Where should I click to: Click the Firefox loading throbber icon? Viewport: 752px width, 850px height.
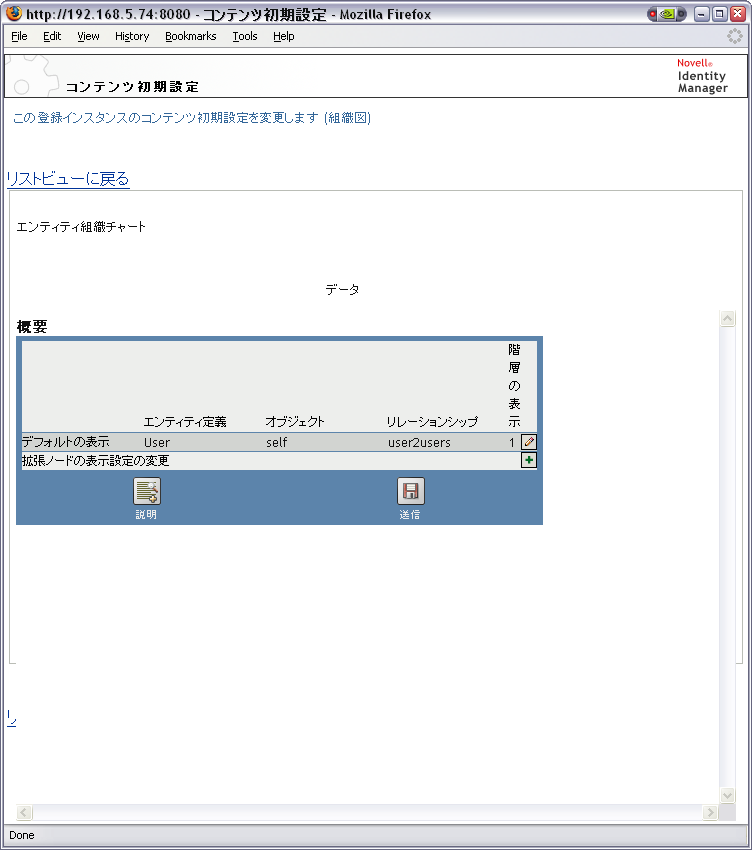(x=735, y=36)
